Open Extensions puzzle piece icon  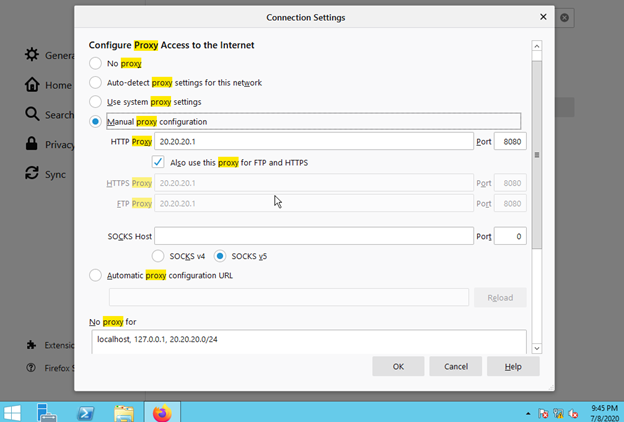coord(31,345)
